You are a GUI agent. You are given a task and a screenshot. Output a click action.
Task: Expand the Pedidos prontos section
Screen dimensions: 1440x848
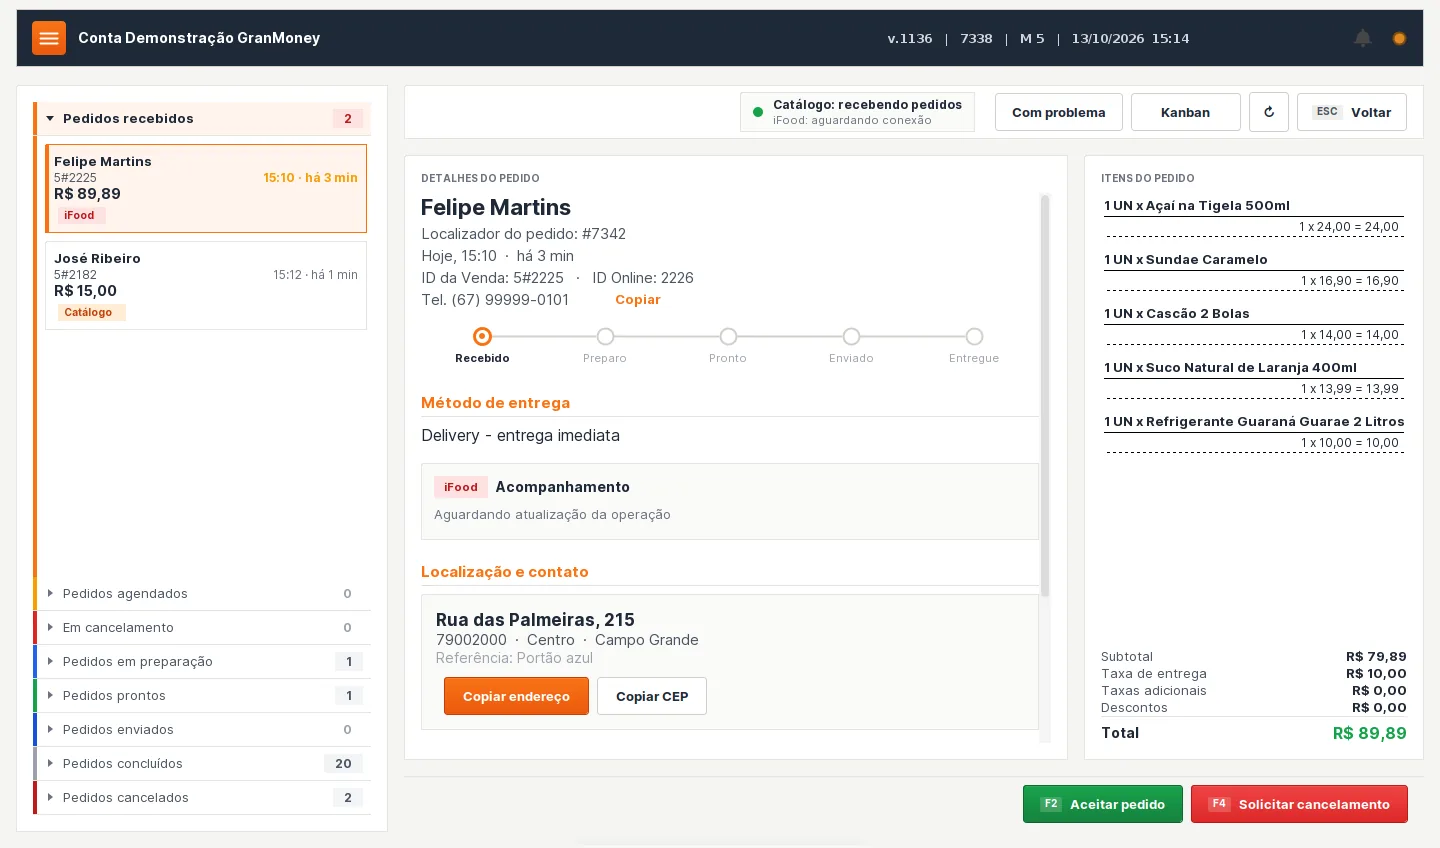click(202, 695)
